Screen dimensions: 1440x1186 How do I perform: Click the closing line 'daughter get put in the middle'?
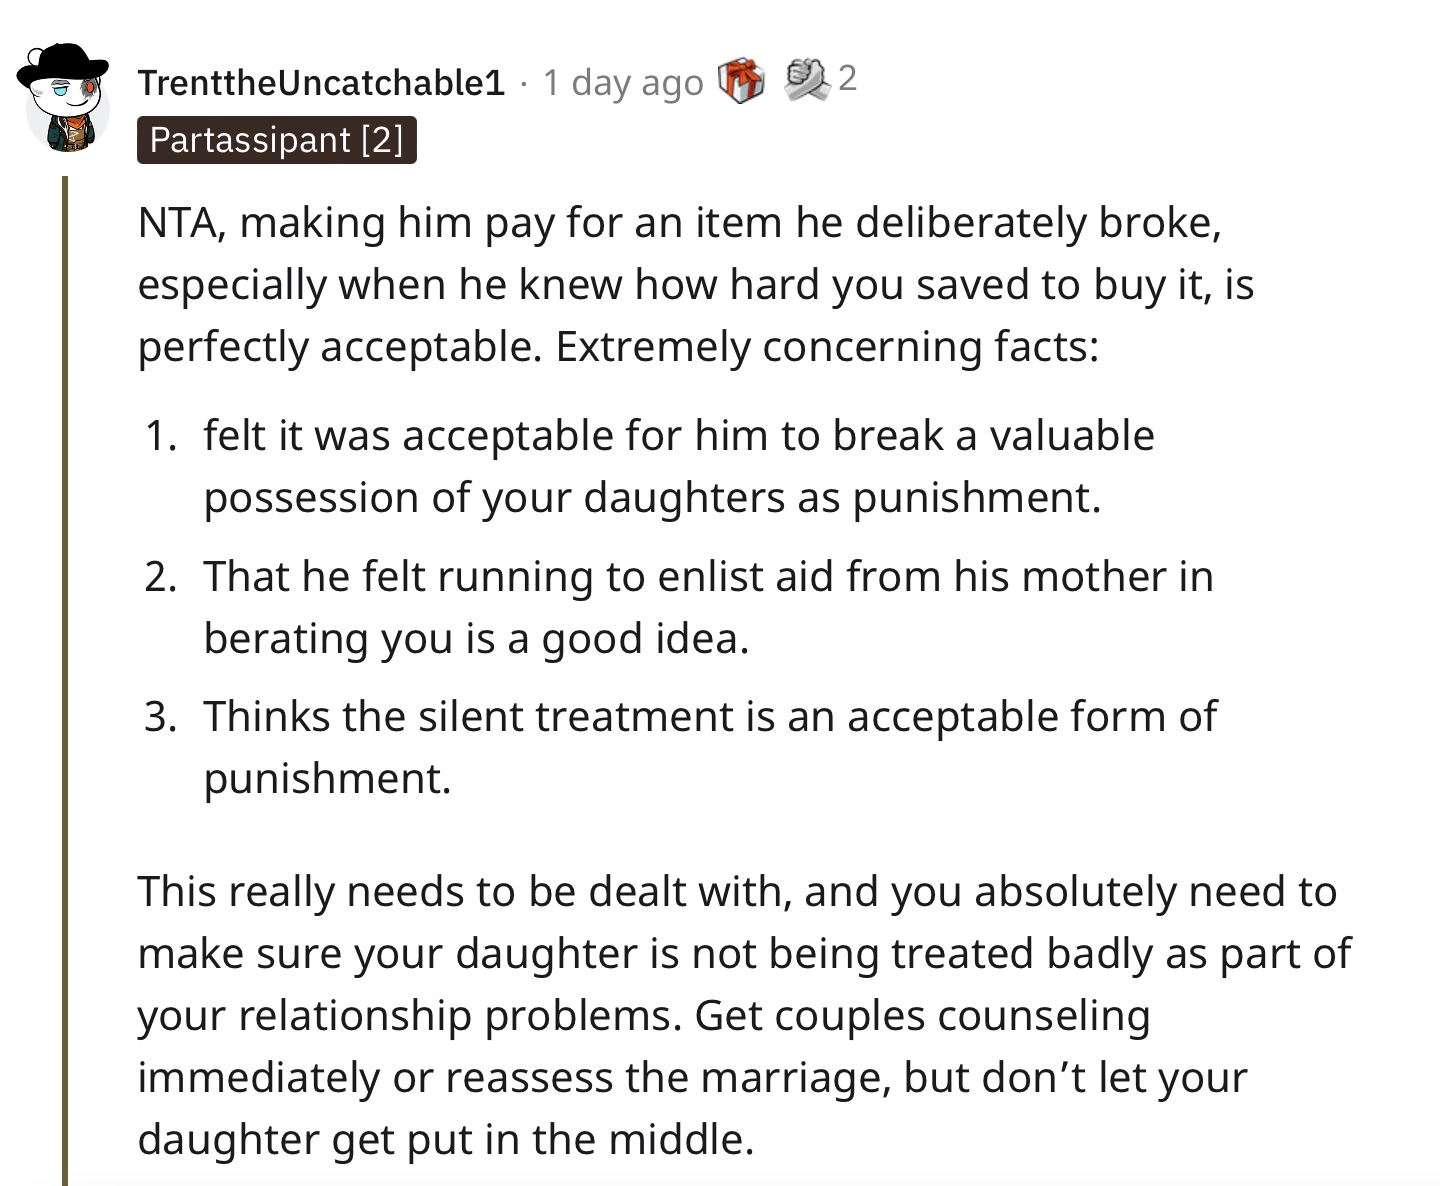445,1140
